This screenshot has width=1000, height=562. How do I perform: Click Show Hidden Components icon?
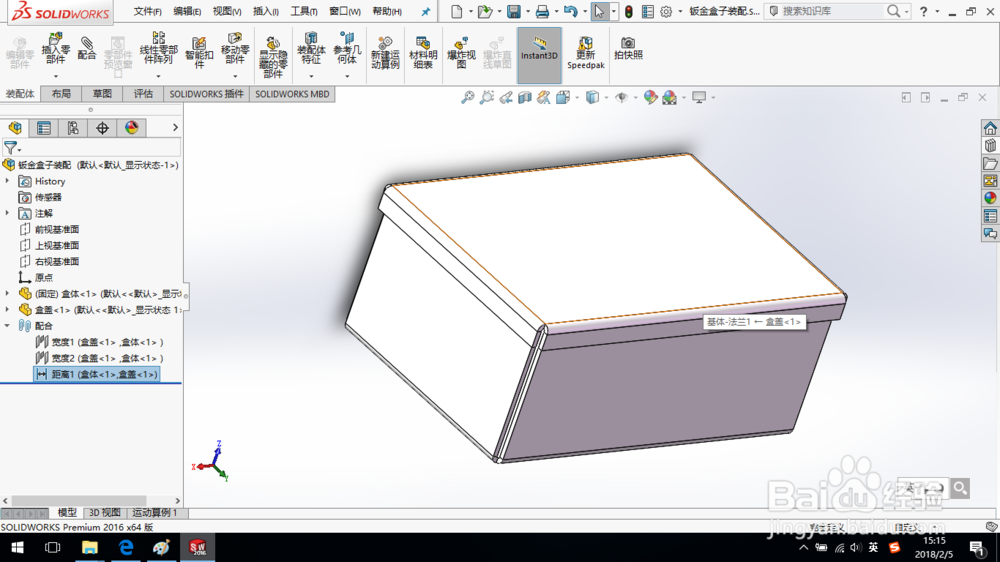coord(273,57)
